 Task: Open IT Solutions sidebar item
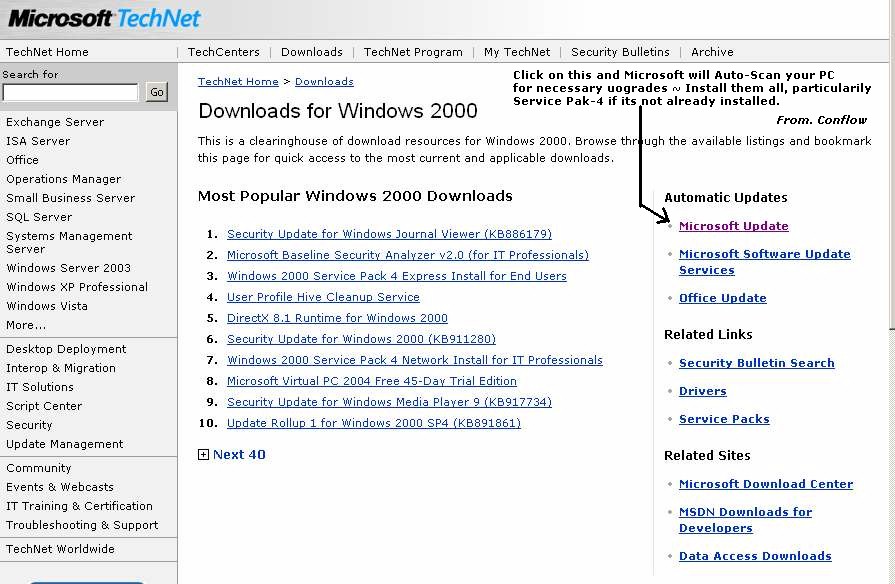pyautogui.click(x=39, y=387)
